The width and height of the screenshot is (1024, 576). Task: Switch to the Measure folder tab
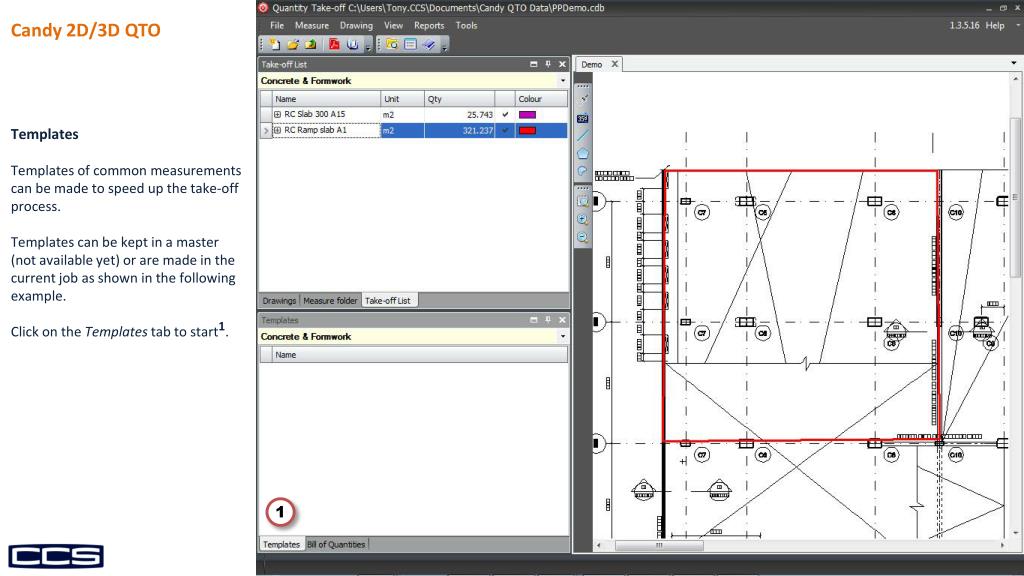(x=330, y=300)
